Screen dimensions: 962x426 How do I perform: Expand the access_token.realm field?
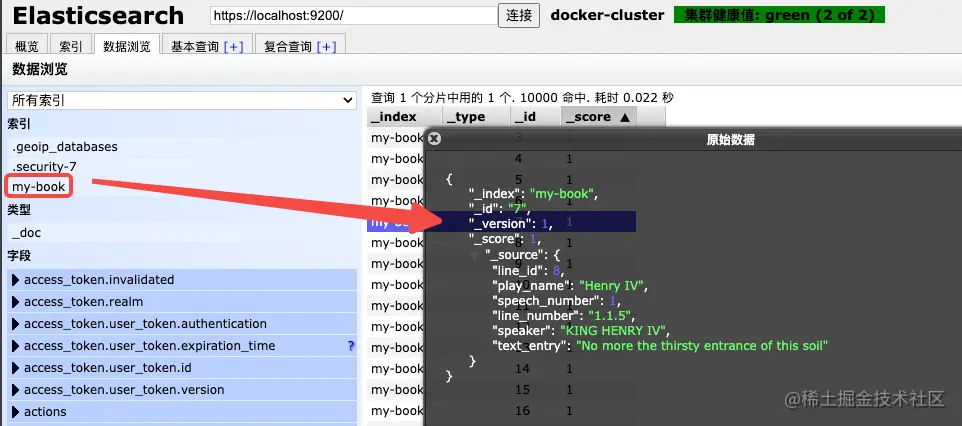(182, 302)
